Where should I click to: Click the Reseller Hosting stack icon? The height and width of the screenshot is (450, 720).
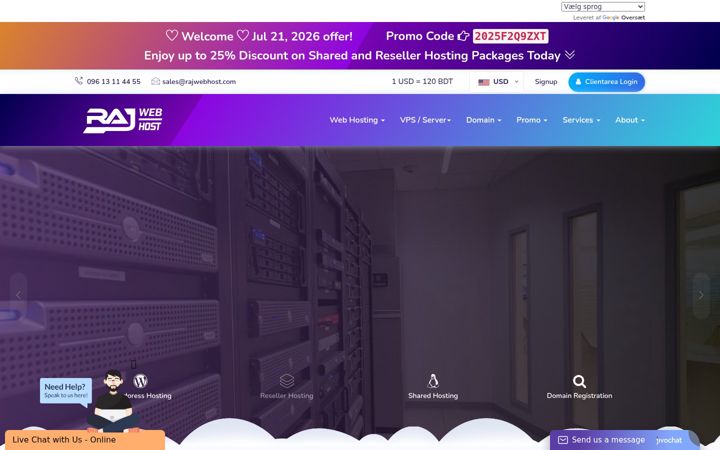click(x=287, y=381)
